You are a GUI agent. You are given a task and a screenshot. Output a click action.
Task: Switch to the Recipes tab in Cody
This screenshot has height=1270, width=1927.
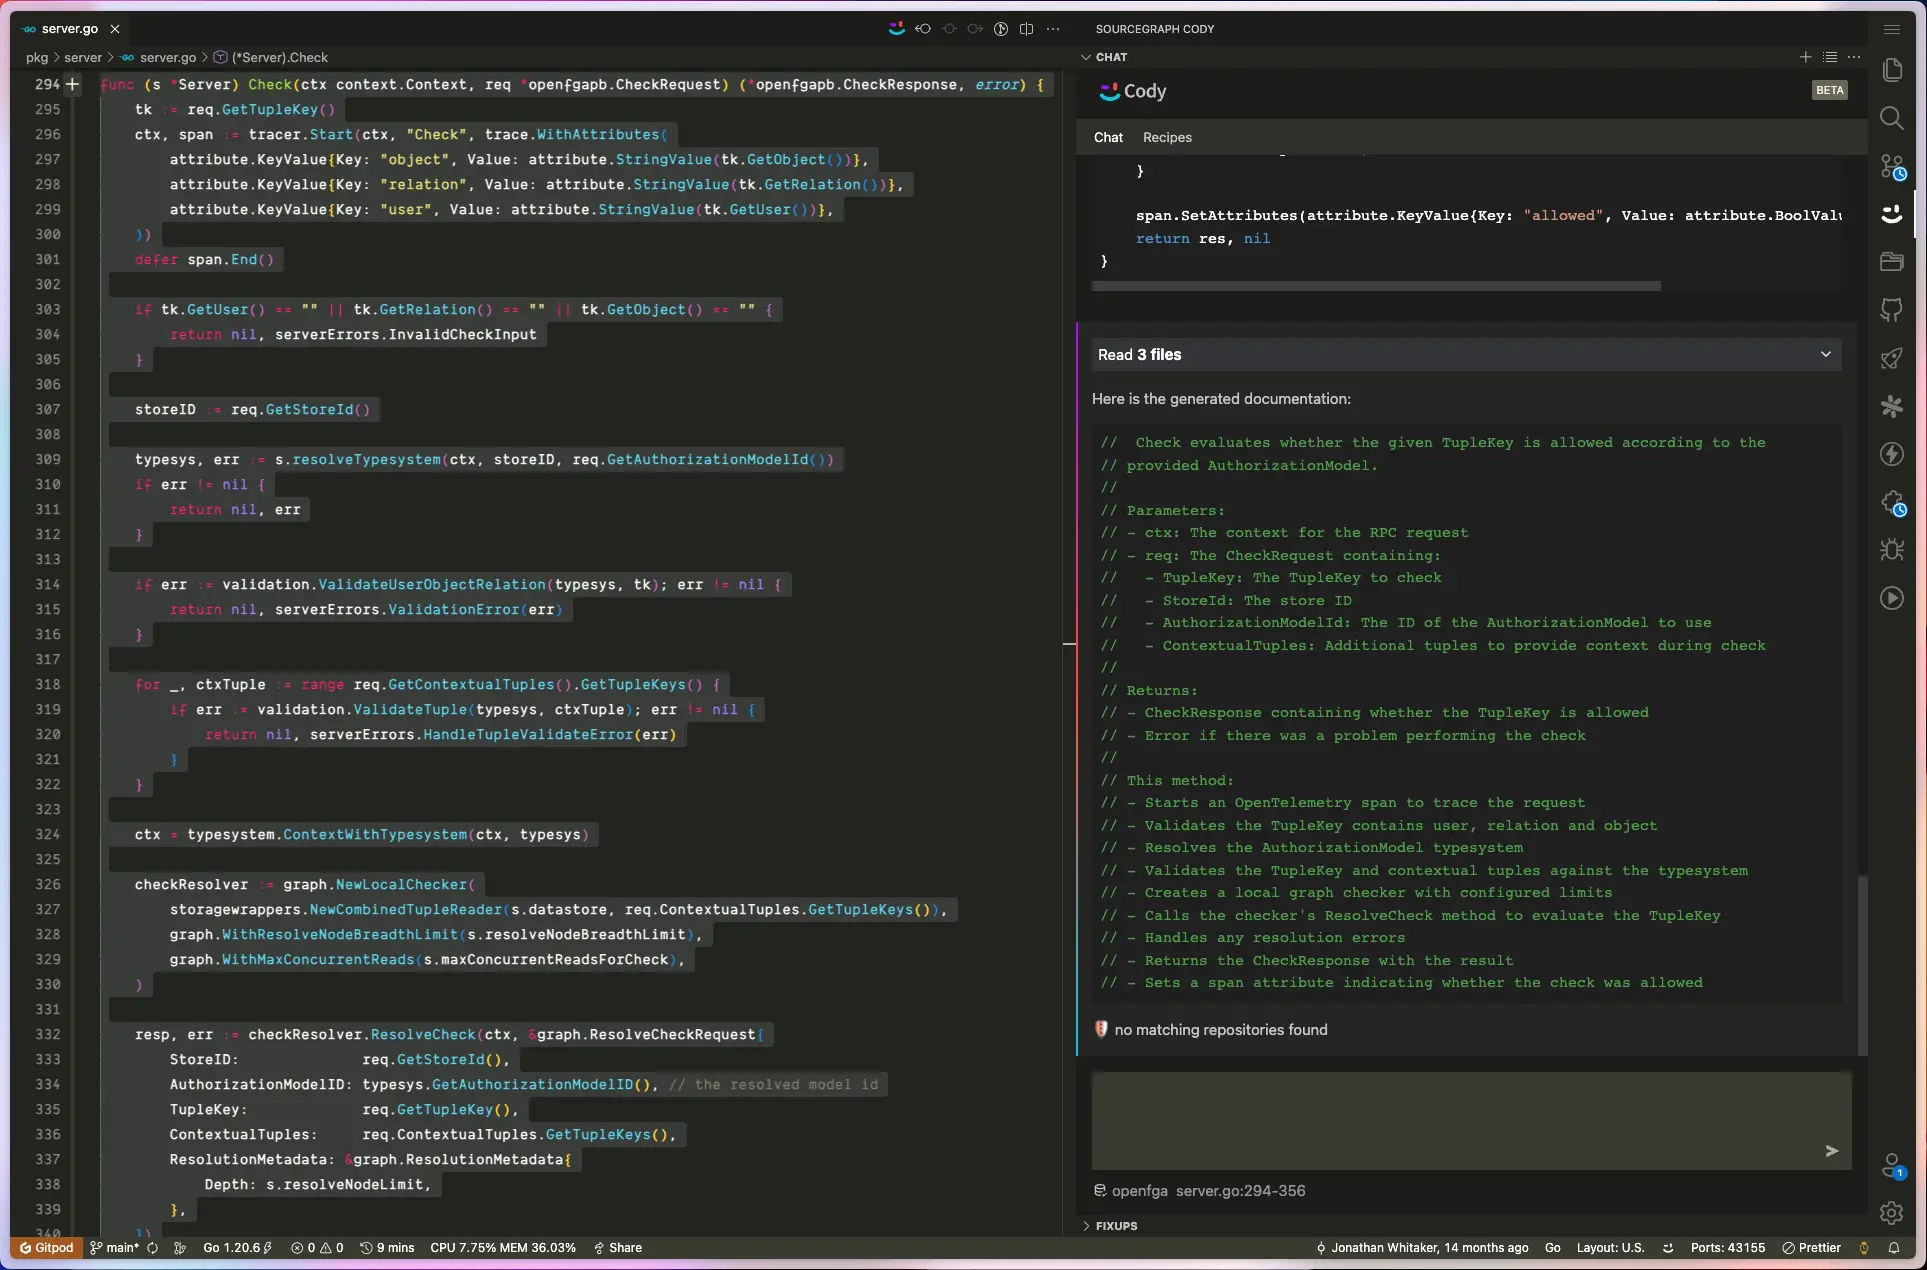(x=1167, y=137)
